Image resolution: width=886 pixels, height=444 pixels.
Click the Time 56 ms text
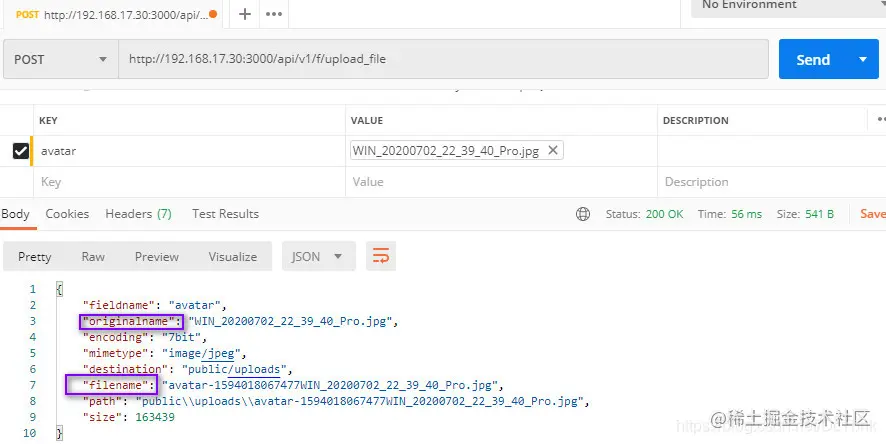pyautogui.click(x=729, y=214)
